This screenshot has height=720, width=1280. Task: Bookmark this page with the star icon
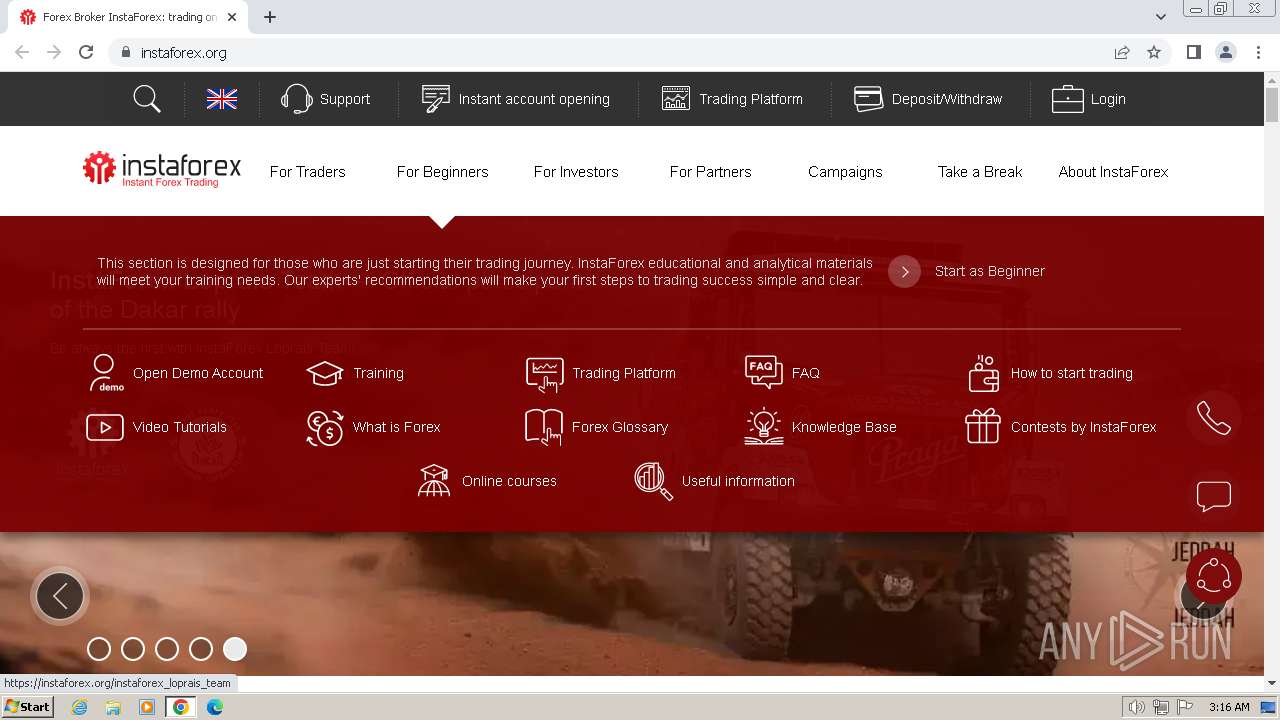coord(1154,52)
